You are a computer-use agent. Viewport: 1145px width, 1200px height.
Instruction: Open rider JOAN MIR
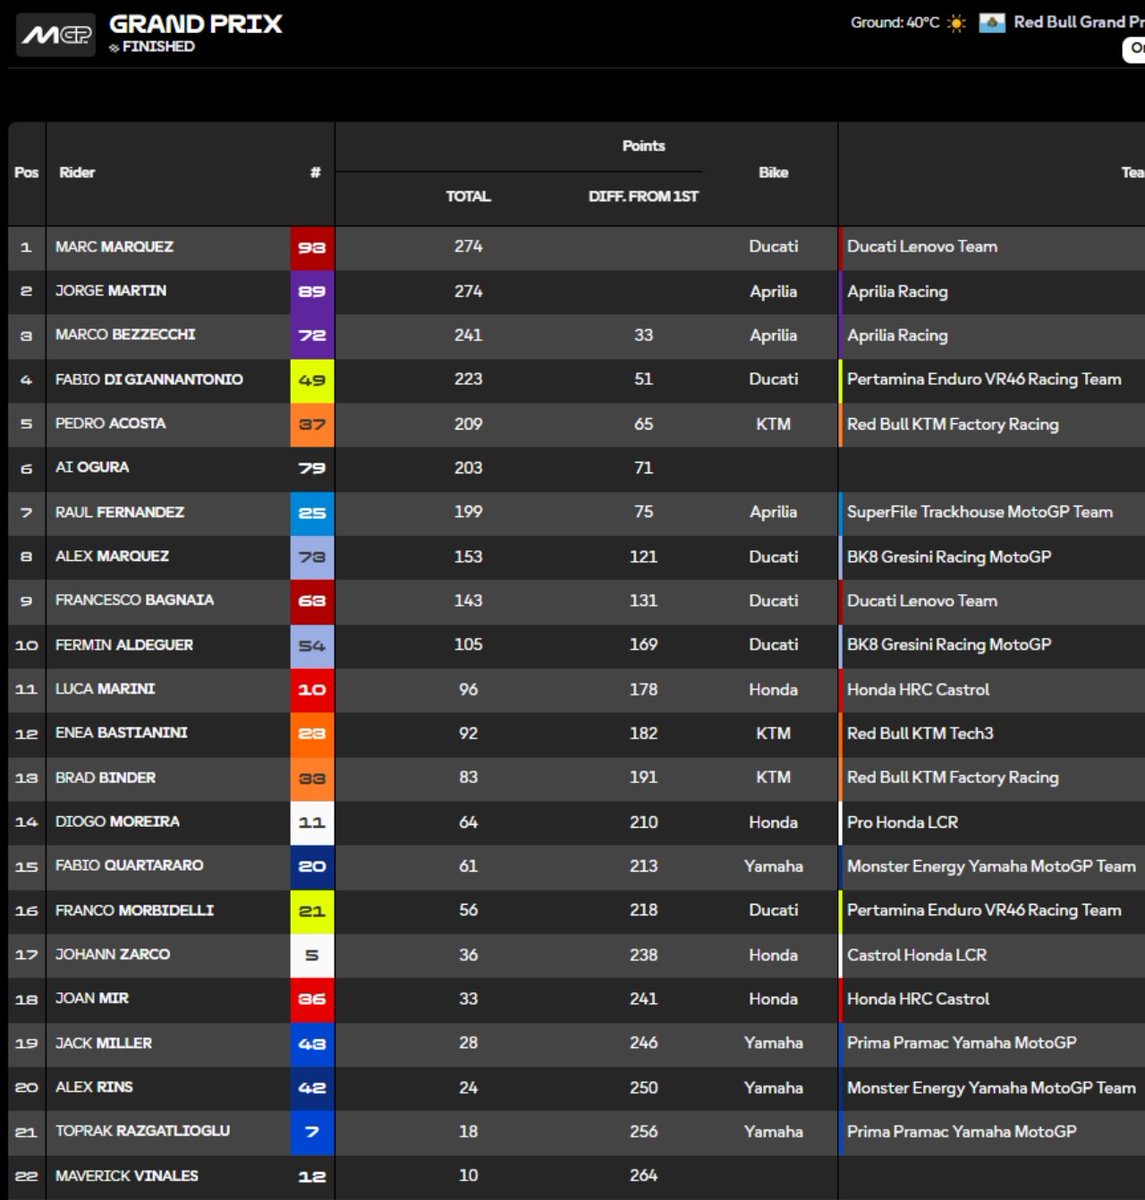pos(92,998)
